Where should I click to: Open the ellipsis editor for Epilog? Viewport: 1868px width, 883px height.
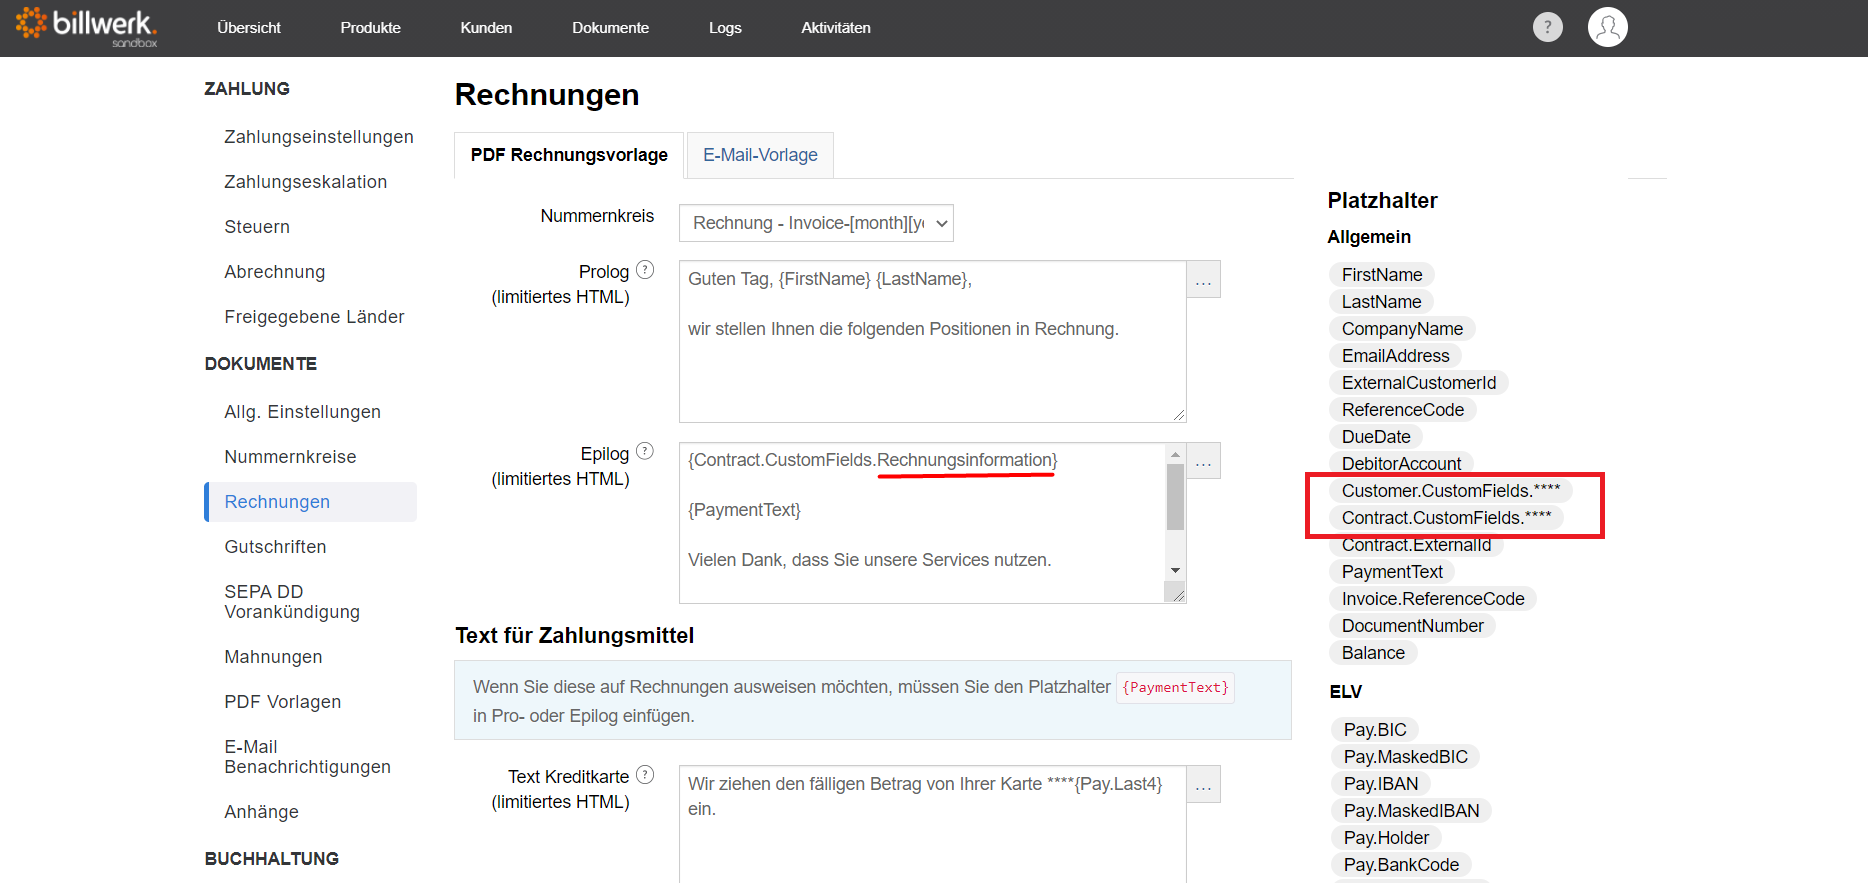tap(1203, 461)
